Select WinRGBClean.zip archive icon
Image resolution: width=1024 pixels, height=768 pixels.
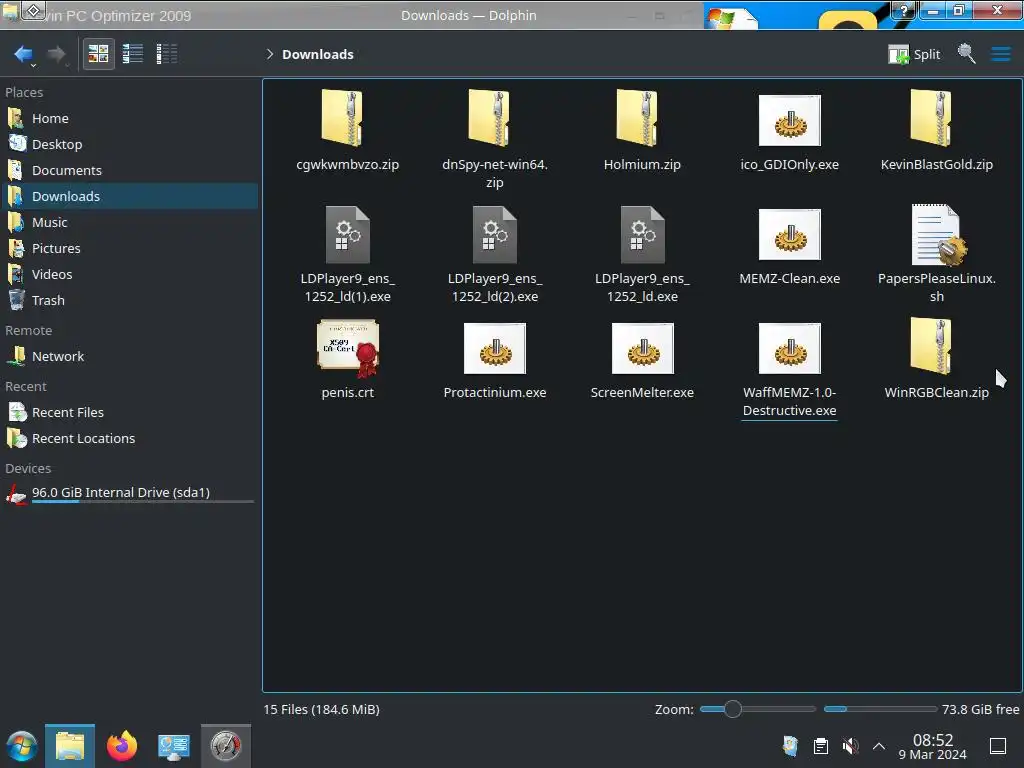click(931, 346)
